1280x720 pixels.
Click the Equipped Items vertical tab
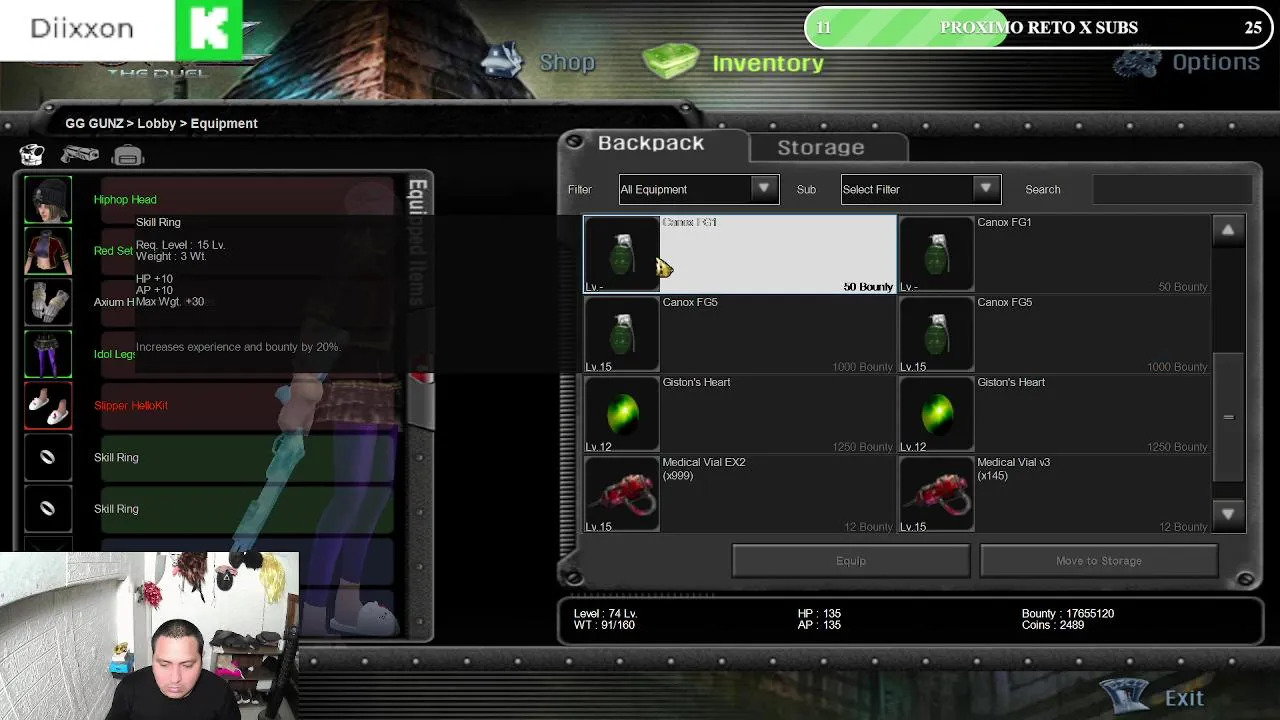pyautogui.click(x=418, y=243)
